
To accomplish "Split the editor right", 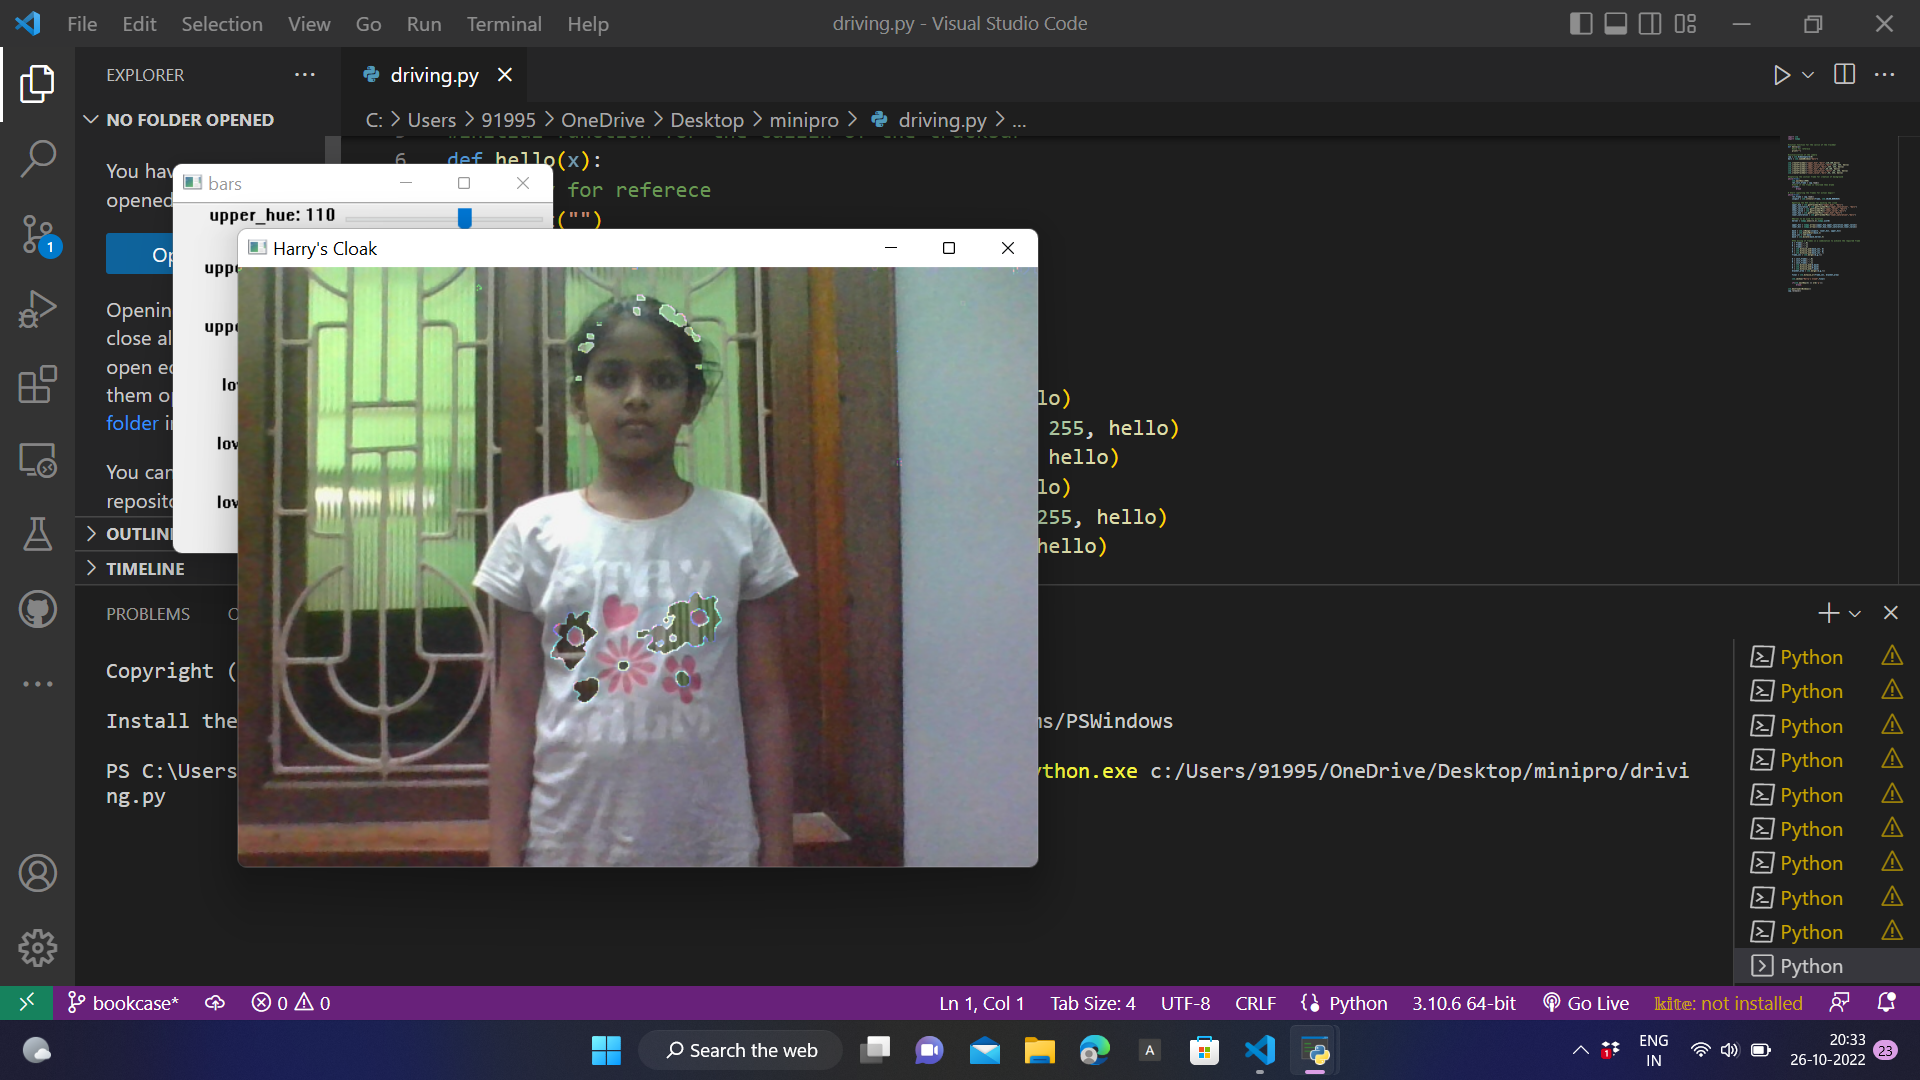I will click(x=1844, y=75).
